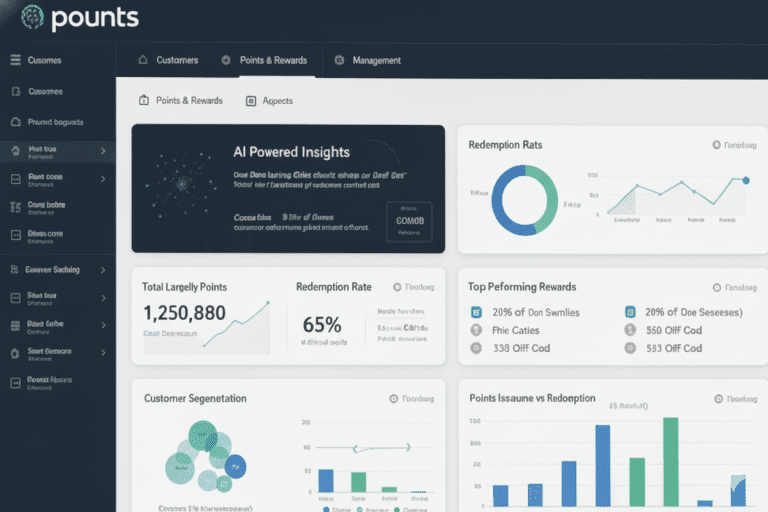Select the Points & Rewards top tab
The width and height of the screenshot is (768, 512).
tap(273, 60)
